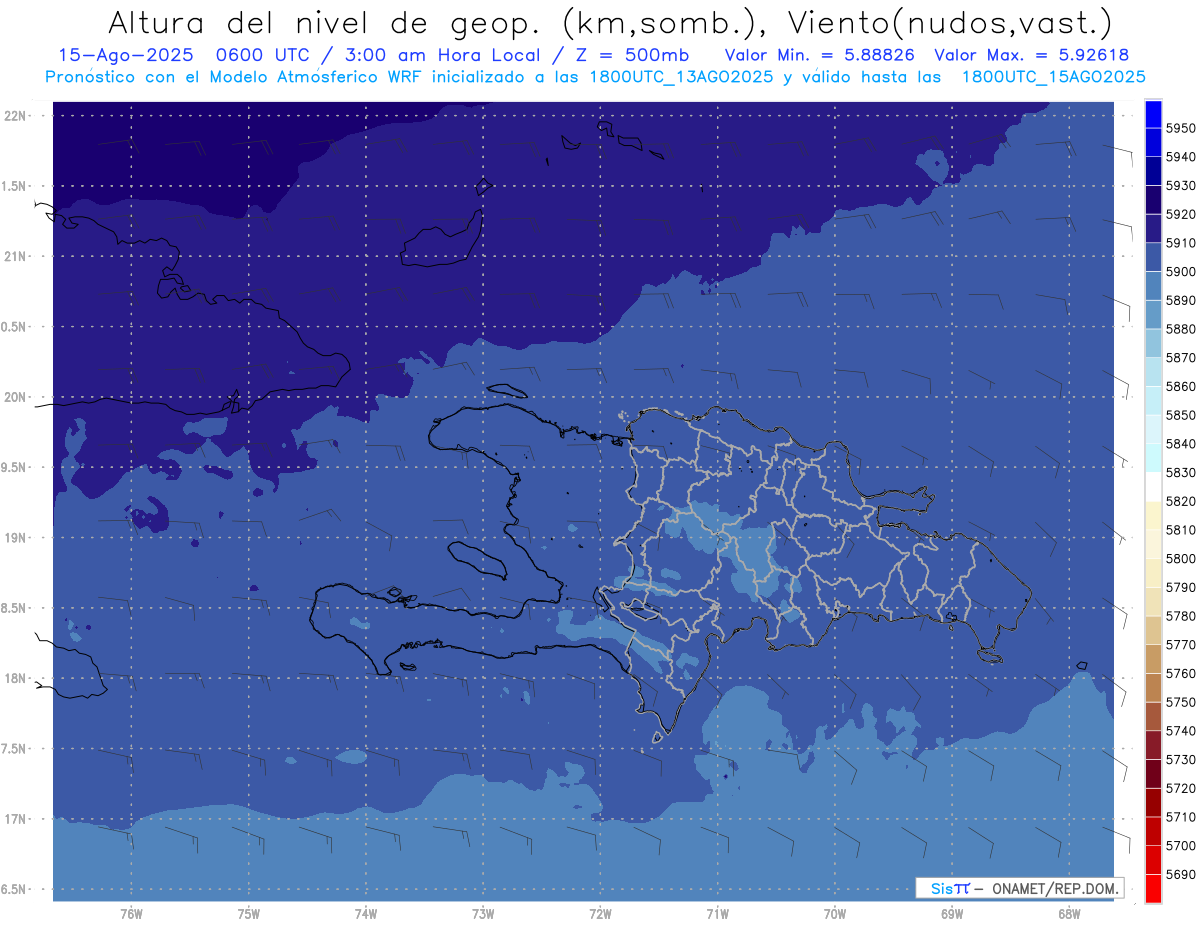Select the 20N latitude label
Viewport: 1200px width, 927px height.
[x=17, y=397]
